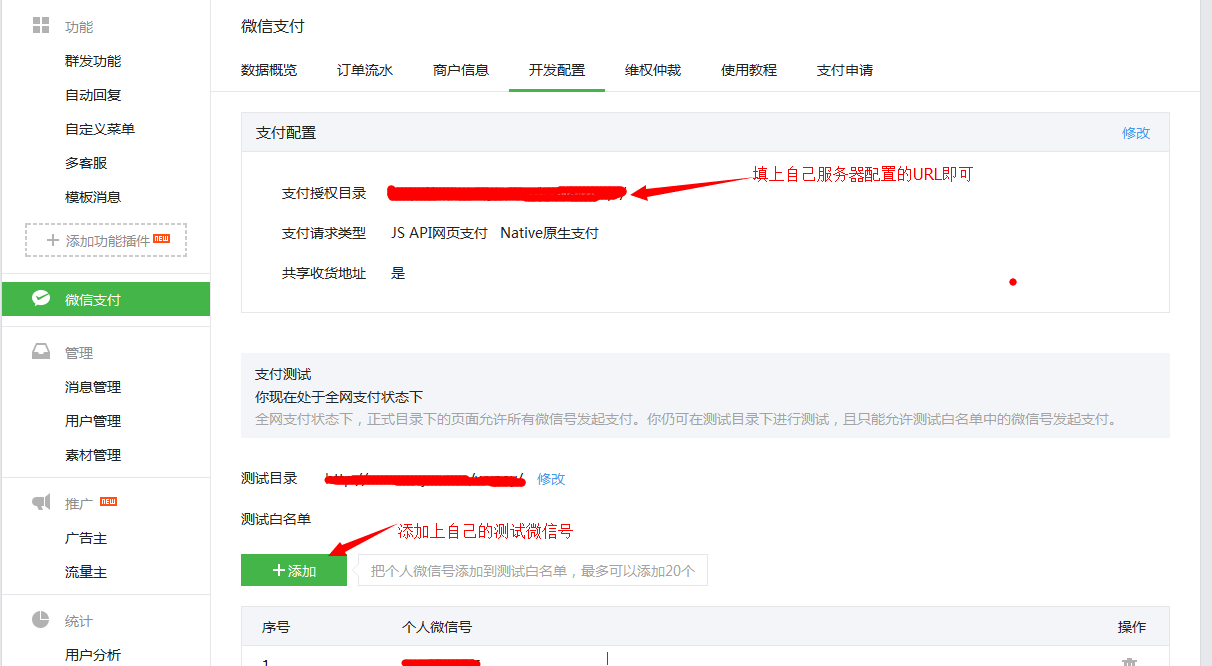Open 群发功能 in the sidebar
The image size is (1212, 666).
[93, 61]
